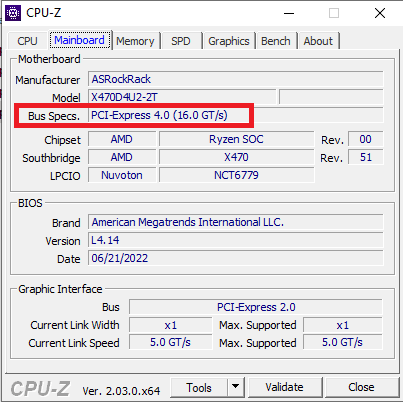Click the LPCIO Nuvoton field
Viewport: 403px width, 402px height.
tap(122, 175)
